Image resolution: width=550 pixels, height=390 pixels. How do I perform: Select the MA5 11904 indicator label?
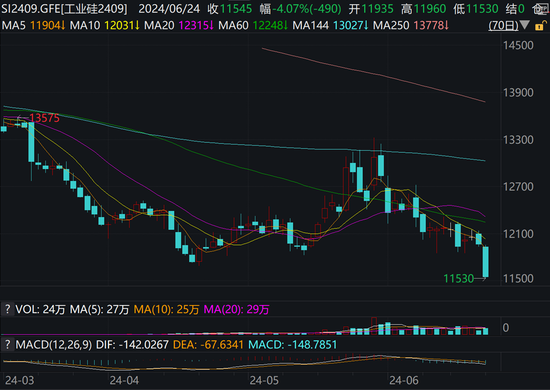(33, 25)
